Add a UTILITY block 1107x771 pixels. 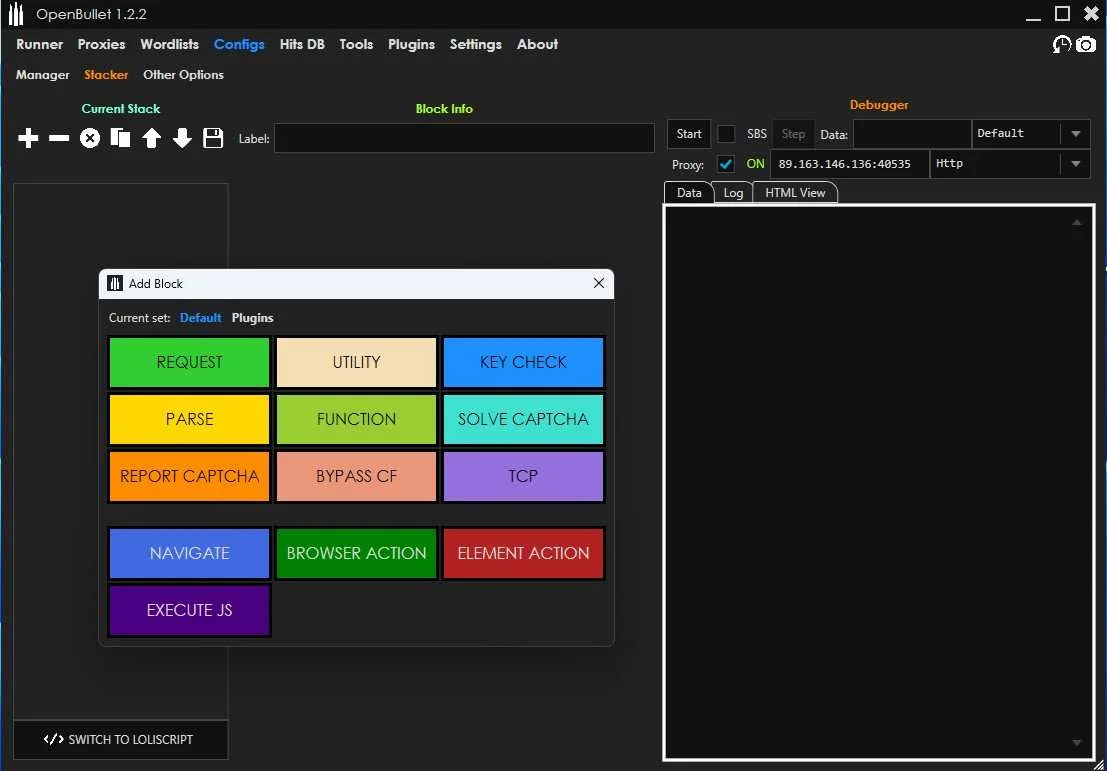tap(357, 362)
